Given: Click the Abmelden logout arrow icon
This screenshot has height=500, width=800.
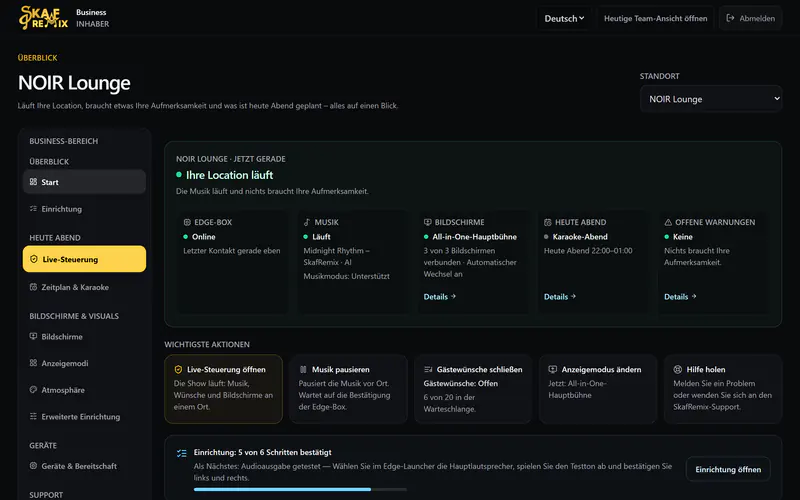Looking at the screenshot, I should coord(730,18).
